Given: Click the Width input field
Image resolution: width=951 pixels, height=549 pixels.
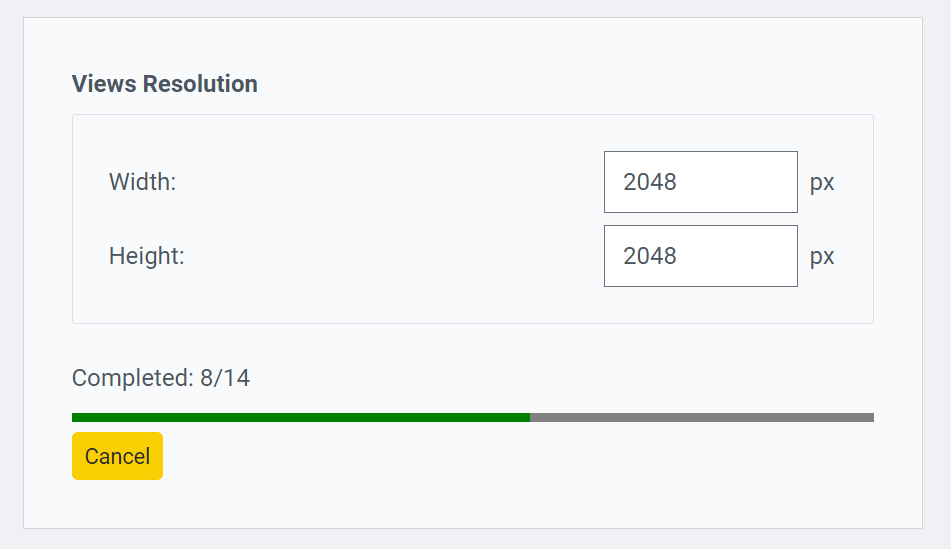Looking at the screenshot, I should pyautogui.click(x=700, y=182).
